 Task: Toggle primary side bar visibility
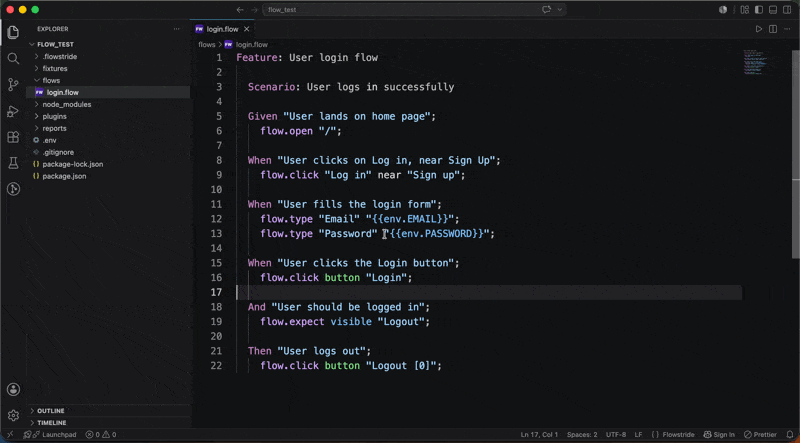tap(759, 10)
